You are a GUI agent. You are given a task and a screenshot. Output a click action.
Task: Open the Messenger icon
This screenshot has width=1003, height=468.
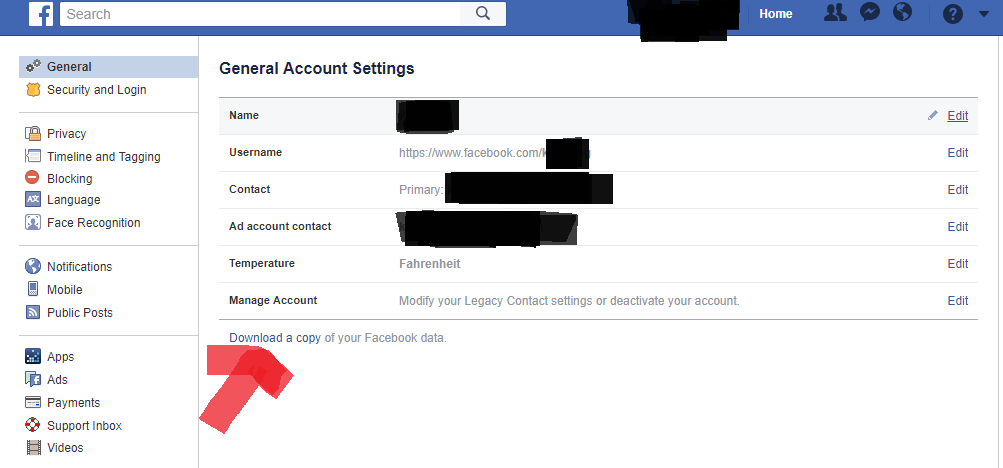coord(869,13)
